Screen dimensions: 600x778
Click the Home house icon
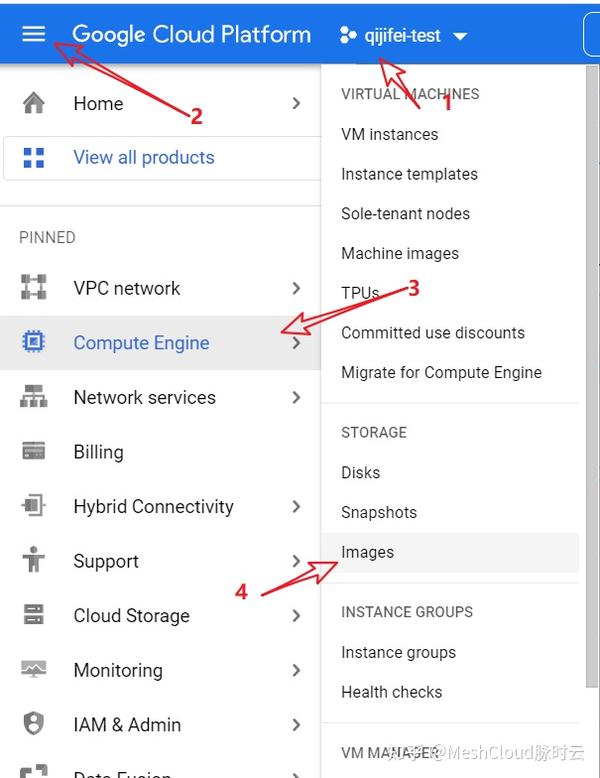click(34, 103)
